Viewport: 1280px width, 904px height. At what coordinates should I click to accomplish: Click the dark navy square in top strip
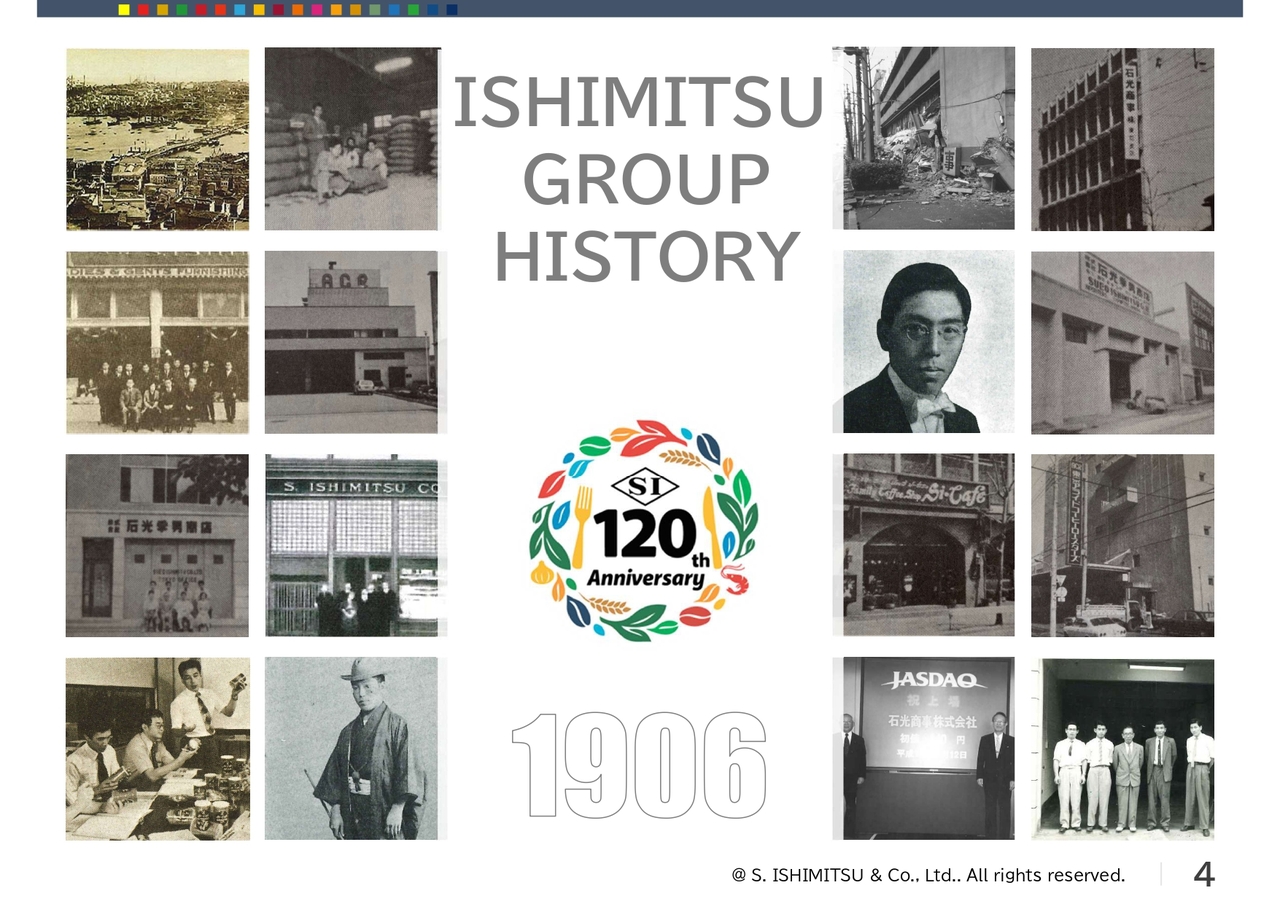click(452, 9)
